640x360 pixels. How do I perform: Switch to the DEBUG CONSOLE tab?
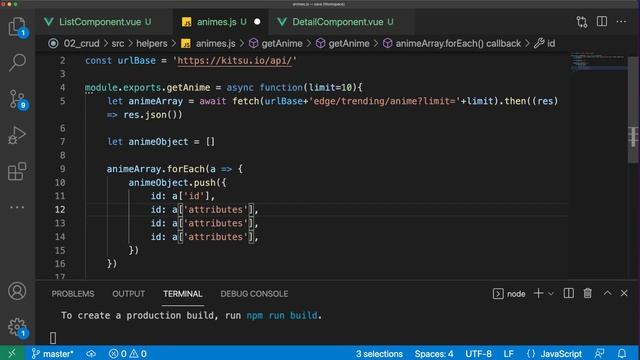coord(254,294)
